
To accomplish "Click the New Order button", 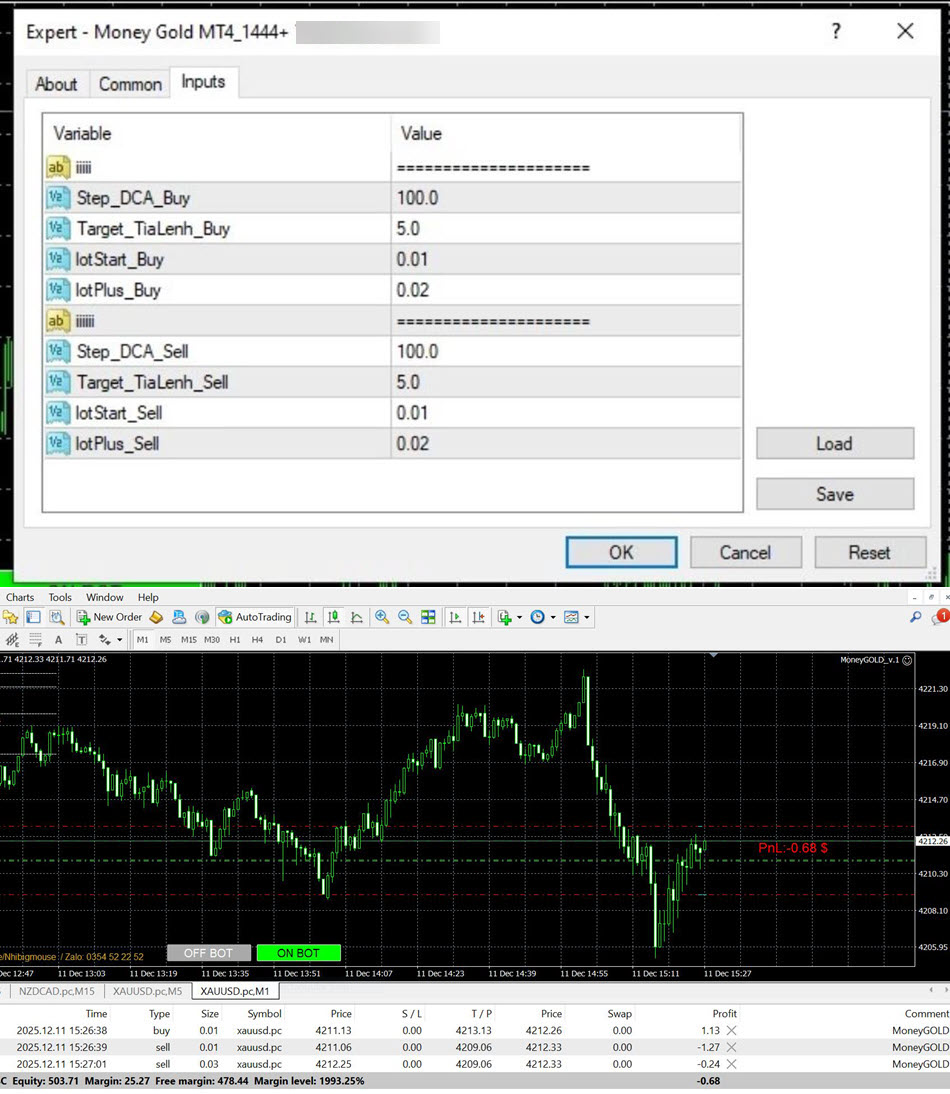I will (x=109, y=617).
